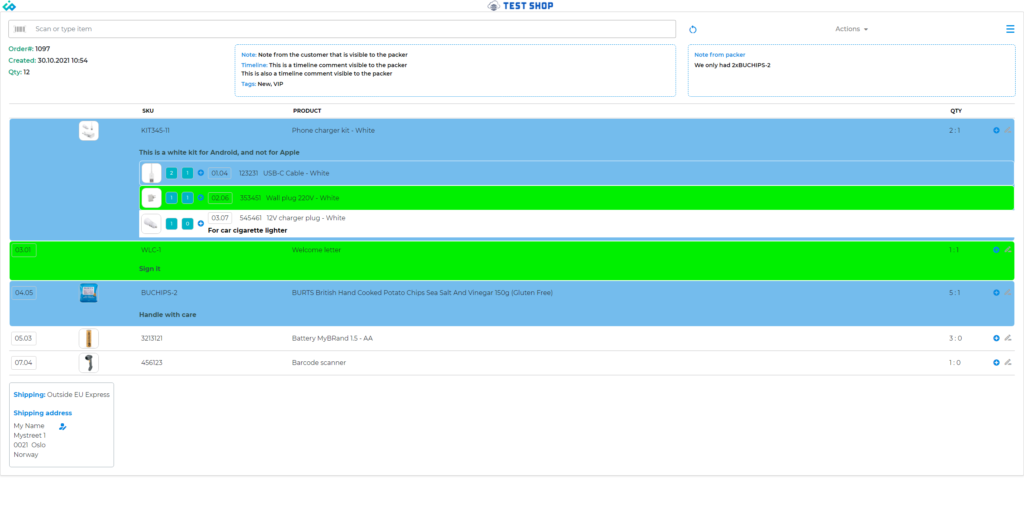Click the logo icon in the top-left corner
The height and width of the screenshot is (528, 1024).
point(9,6)
